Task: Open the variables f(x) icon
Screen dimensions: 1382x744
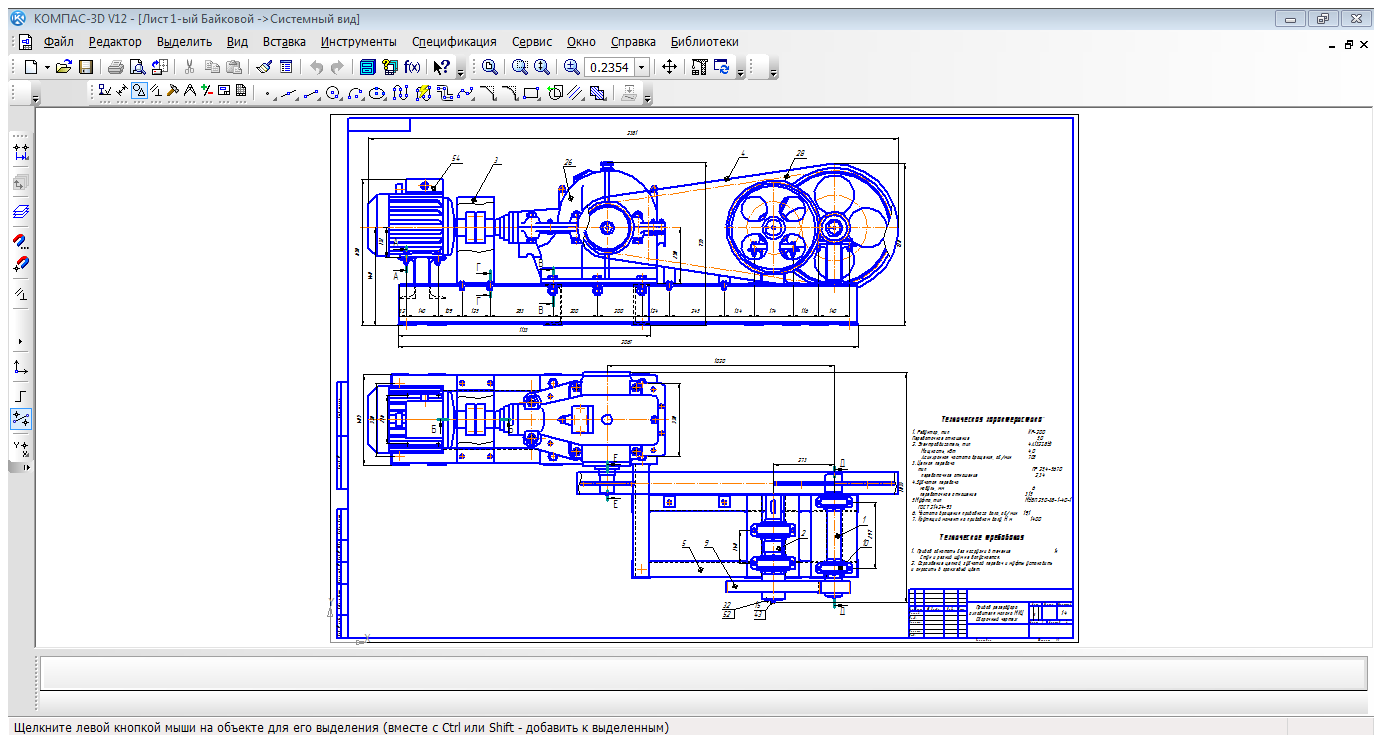Action: click(412, 67)
